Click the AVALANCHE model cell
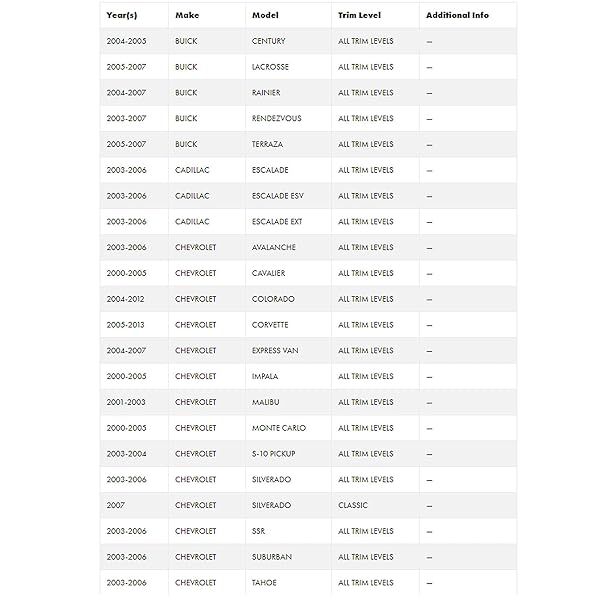 [273, 248]
